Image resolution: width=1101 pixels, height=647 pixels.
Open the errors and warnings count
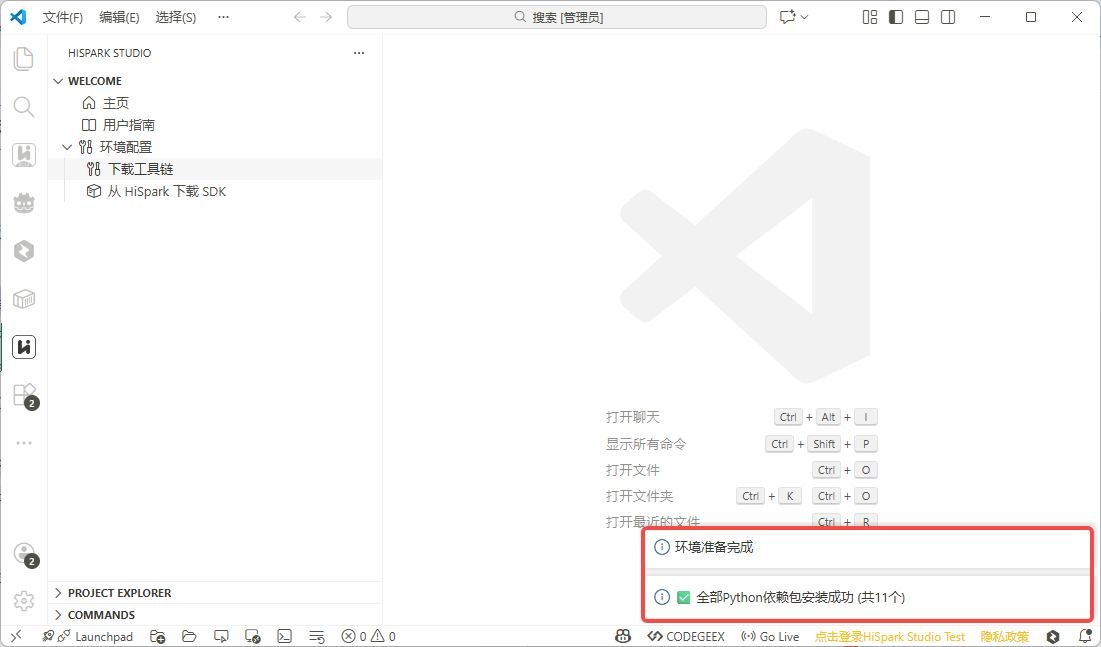[369, 636]
